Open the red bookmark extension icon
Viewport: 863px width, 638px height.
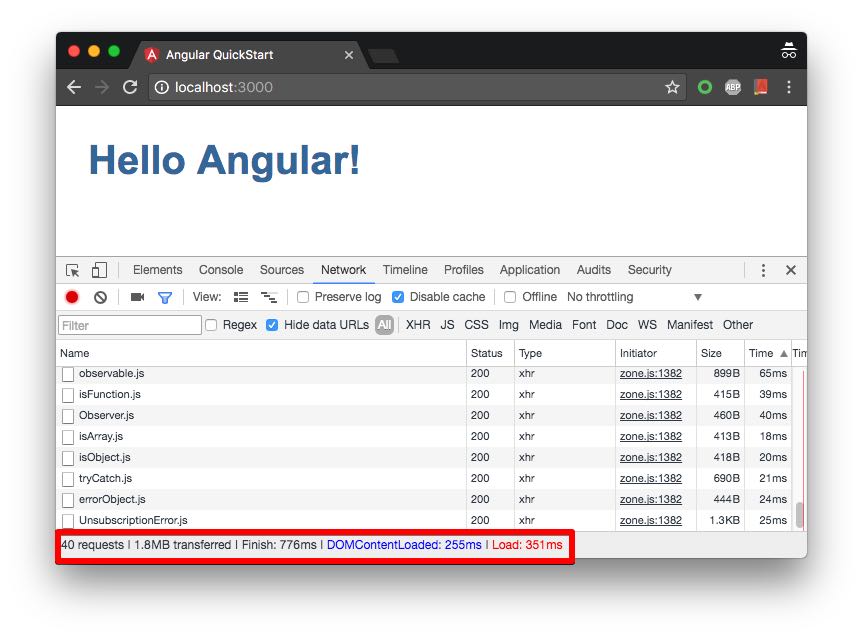(x=761, y=87)
